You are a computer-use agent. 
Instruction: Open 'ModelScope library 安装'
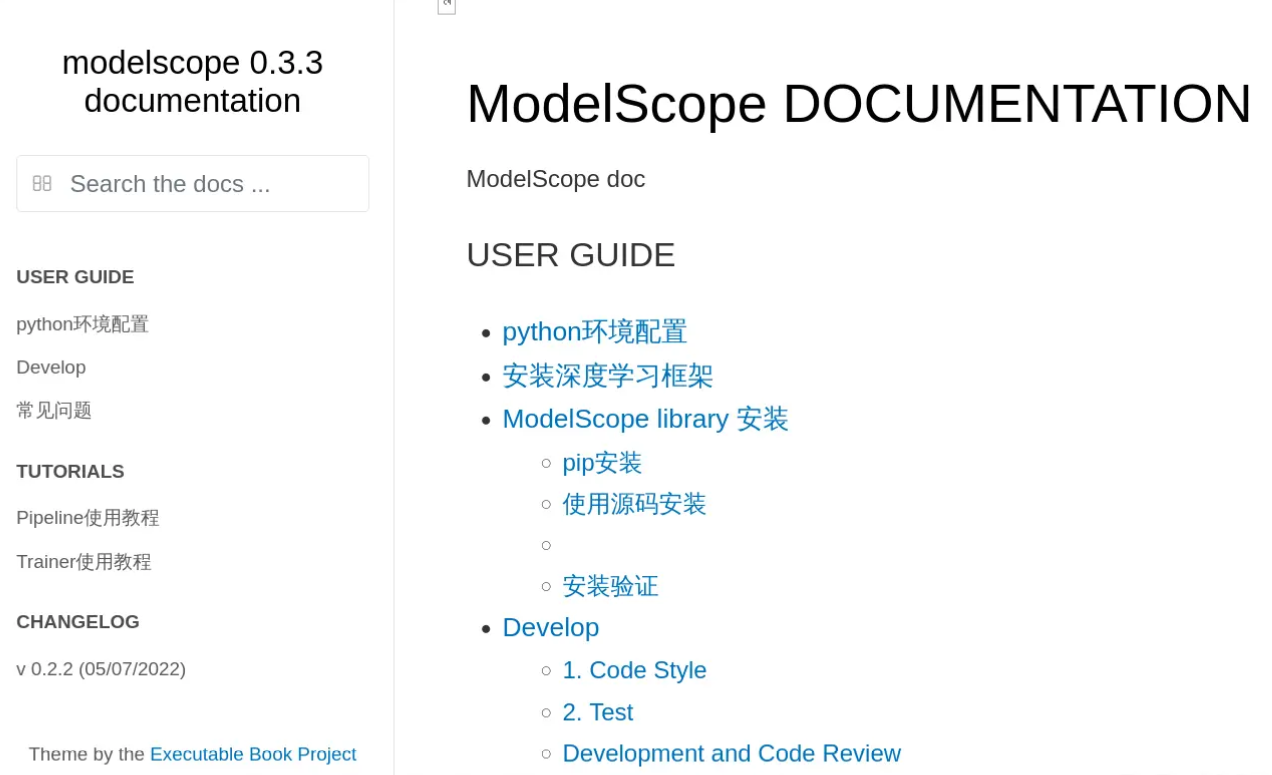(645, 419)
